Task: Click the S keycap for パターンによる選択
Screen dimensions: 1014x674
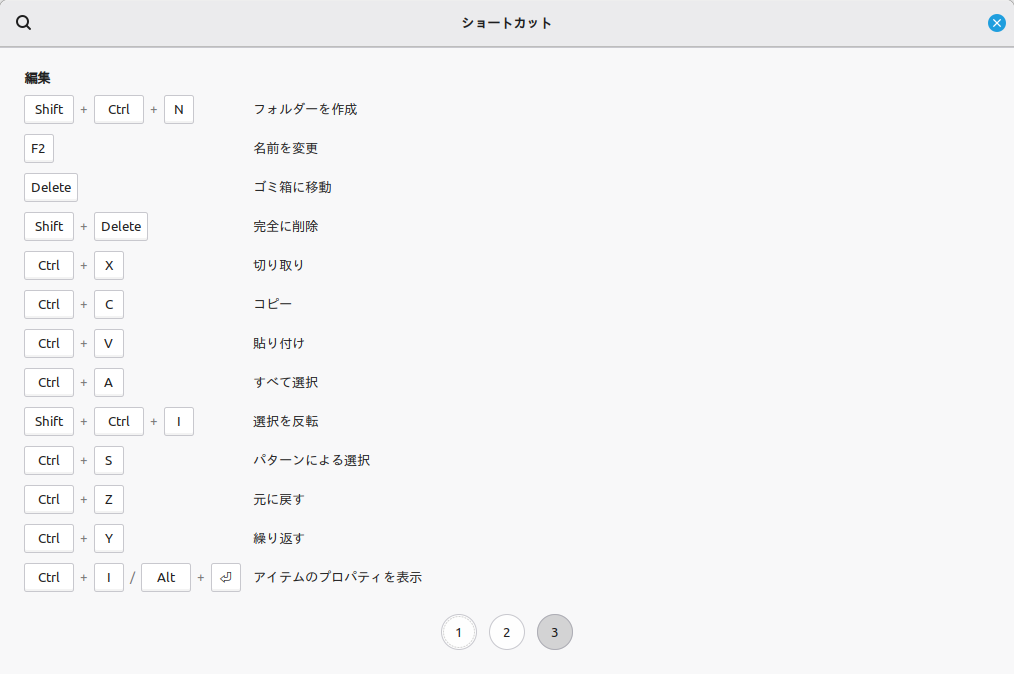Action: pyautogui.click(x=109, y=460)
